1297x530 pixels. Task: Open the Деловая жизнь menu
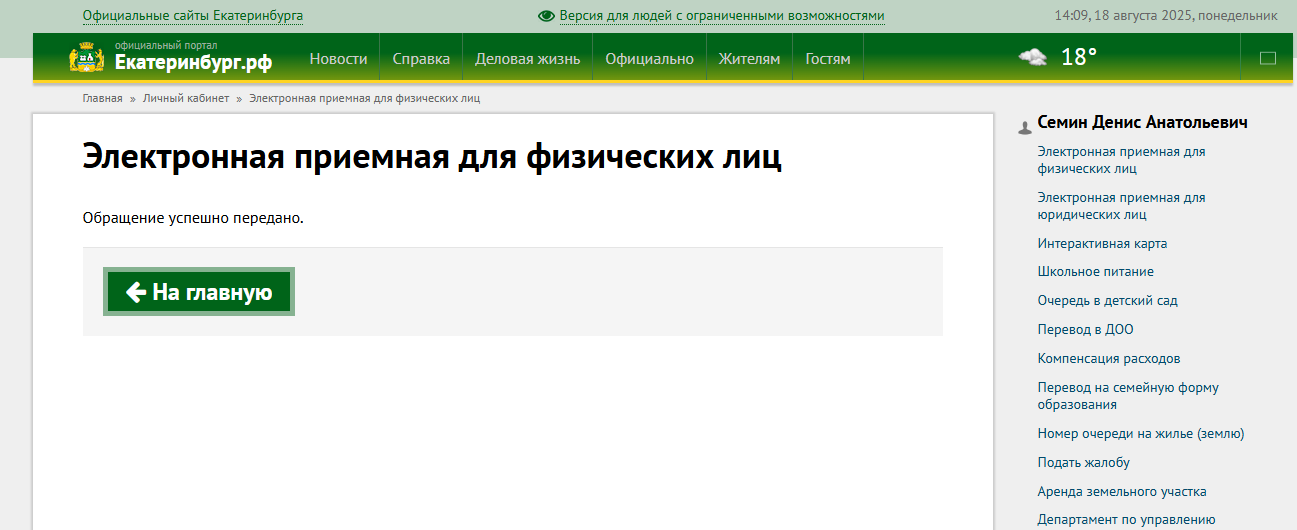click(527, 58)
